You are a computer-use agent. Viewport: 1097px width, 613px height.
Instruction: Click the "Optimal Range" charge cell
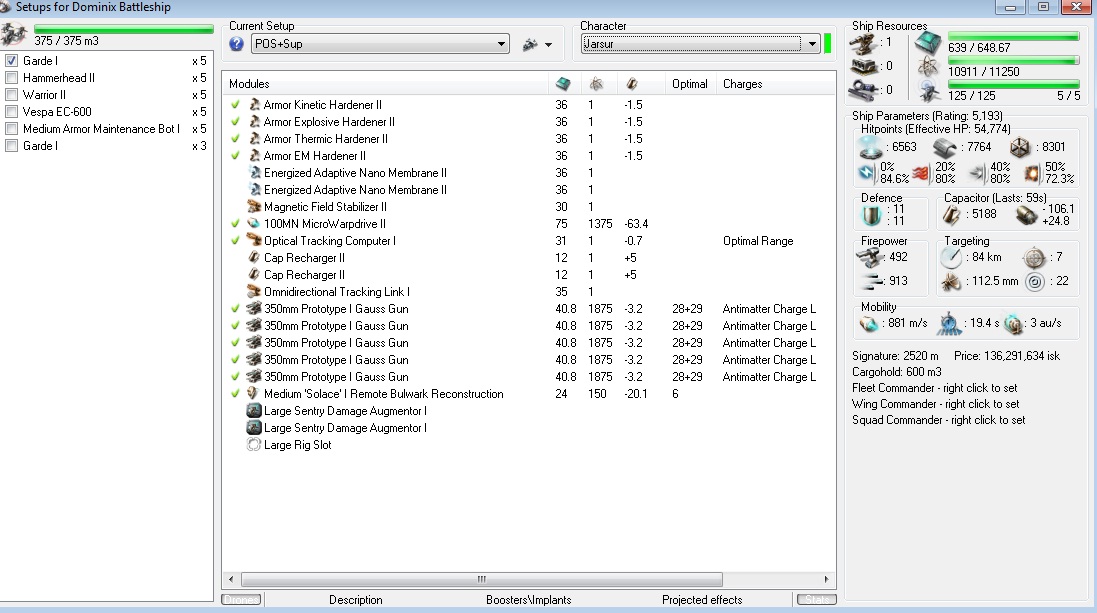(x=758, y=241)
